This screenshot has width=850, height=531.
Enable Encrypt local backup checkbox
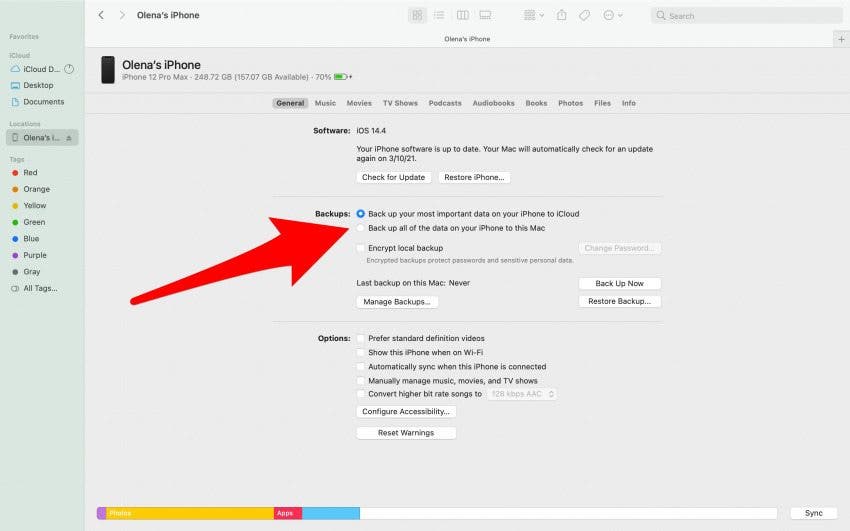(360, 248)
